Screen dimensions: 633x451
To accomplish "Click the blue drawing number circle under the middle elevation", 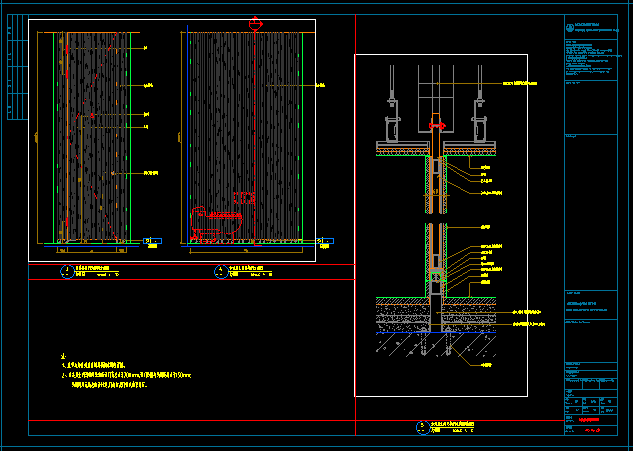I will point(220,271).
